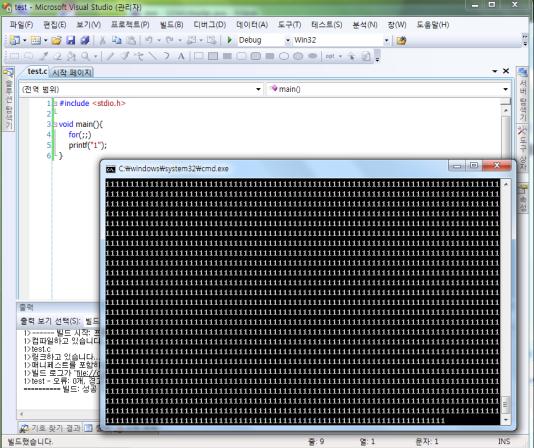The width and height of the screenshot is (534, 448).
Task: Click the Save All icon
Action: coord(85,41)
